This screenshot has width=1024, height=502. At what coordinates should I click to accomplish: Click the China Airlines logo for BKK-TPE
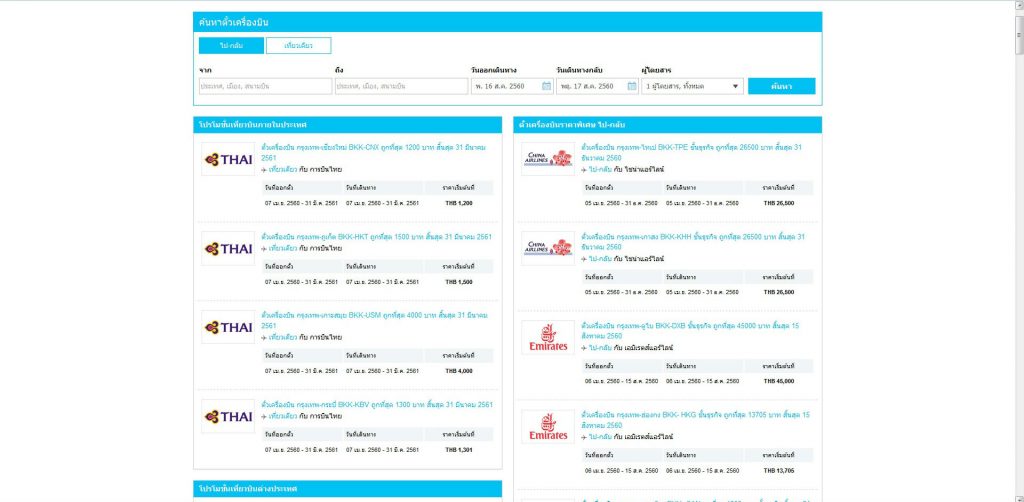[x=548, y=159]
